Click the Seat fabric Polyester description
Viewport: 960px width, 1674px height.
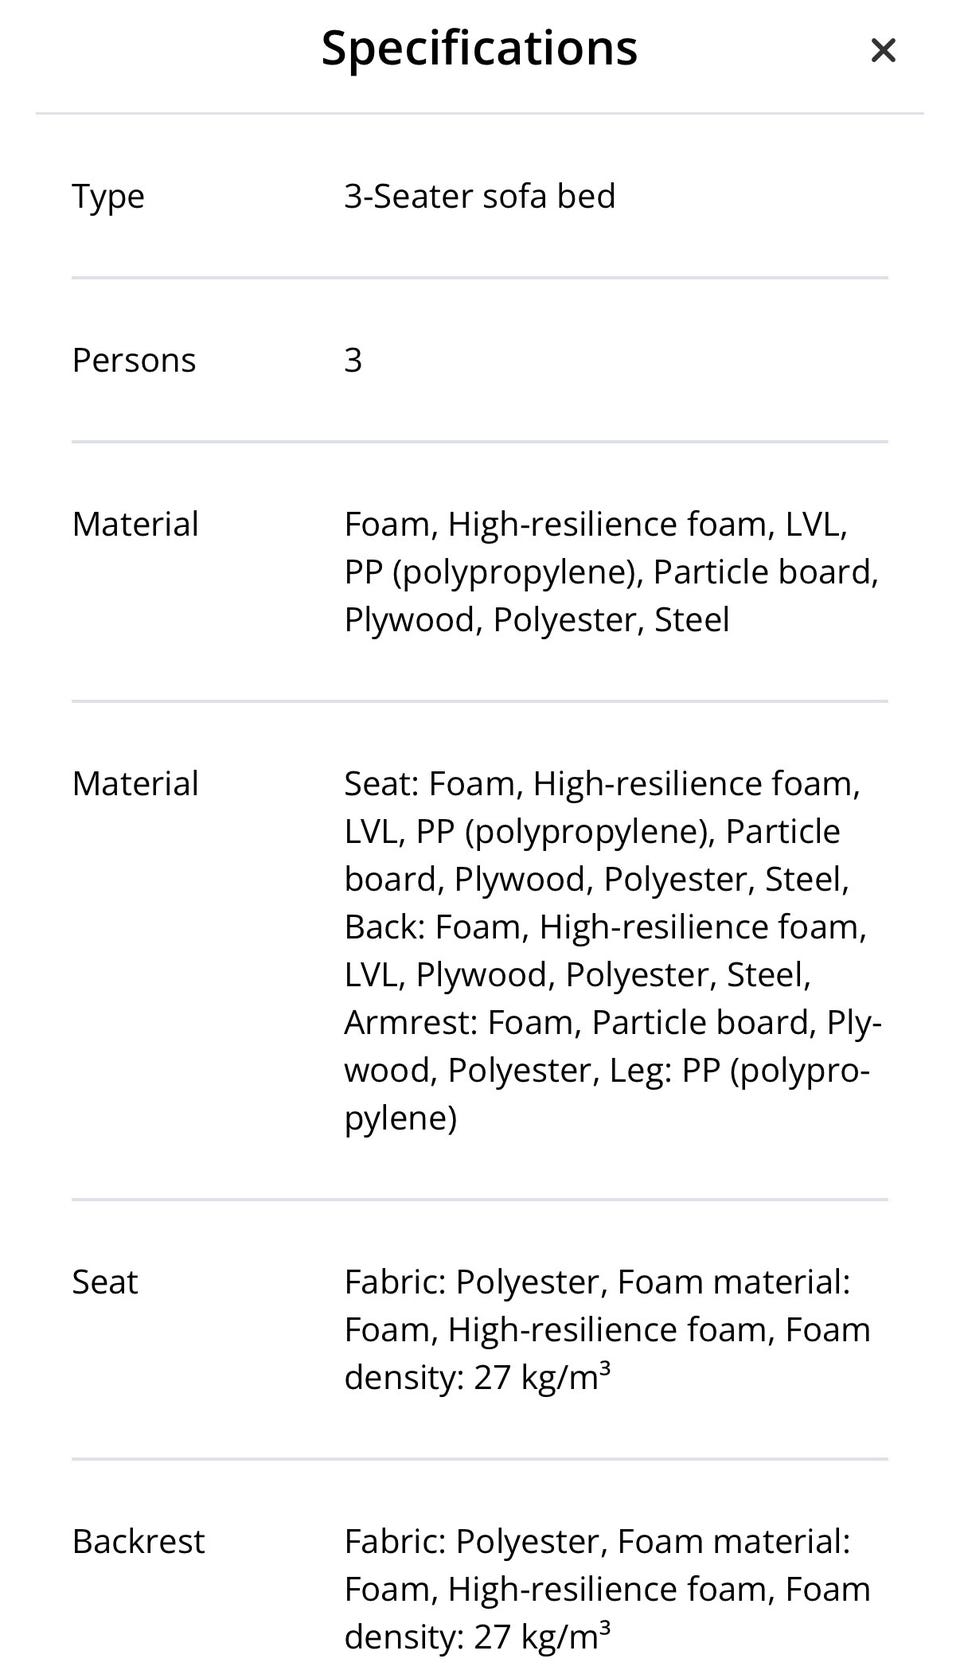[474, 1282]
